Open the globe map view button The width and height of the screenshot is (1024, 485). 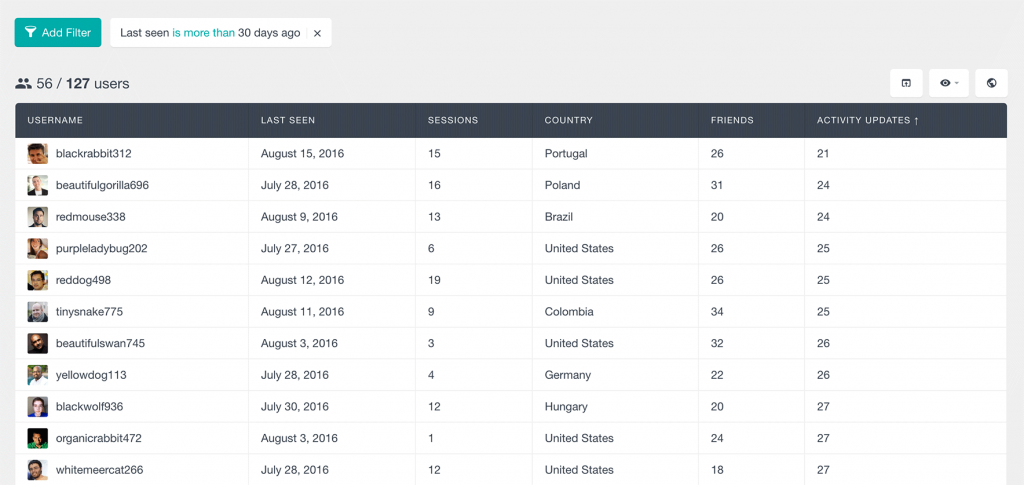[x=991, y=83]
